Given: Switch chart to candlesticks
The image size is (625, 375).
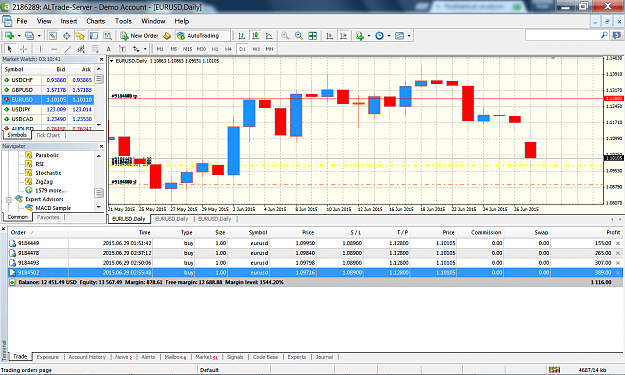Looking at the screenshot, I should pyautogui.click(x=256, y=36).
